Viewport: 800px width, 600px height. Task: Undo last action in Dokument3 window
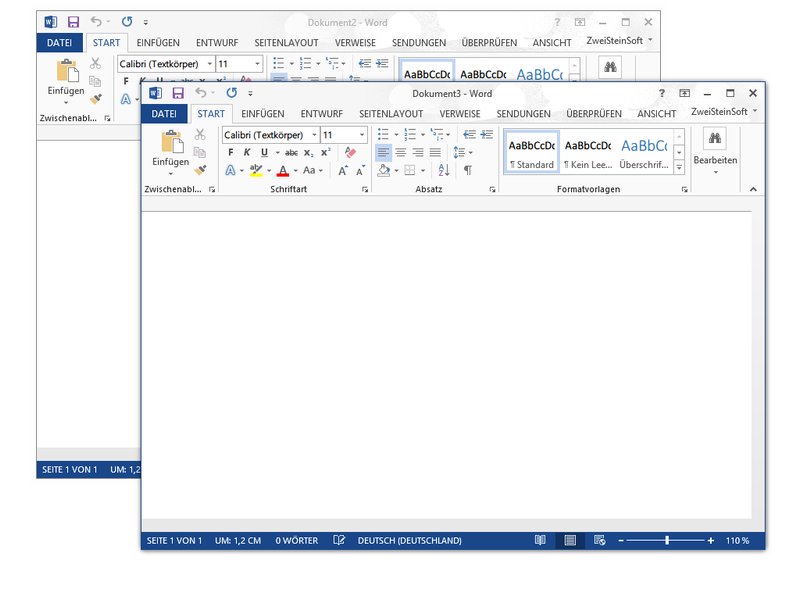click(201, 93)
